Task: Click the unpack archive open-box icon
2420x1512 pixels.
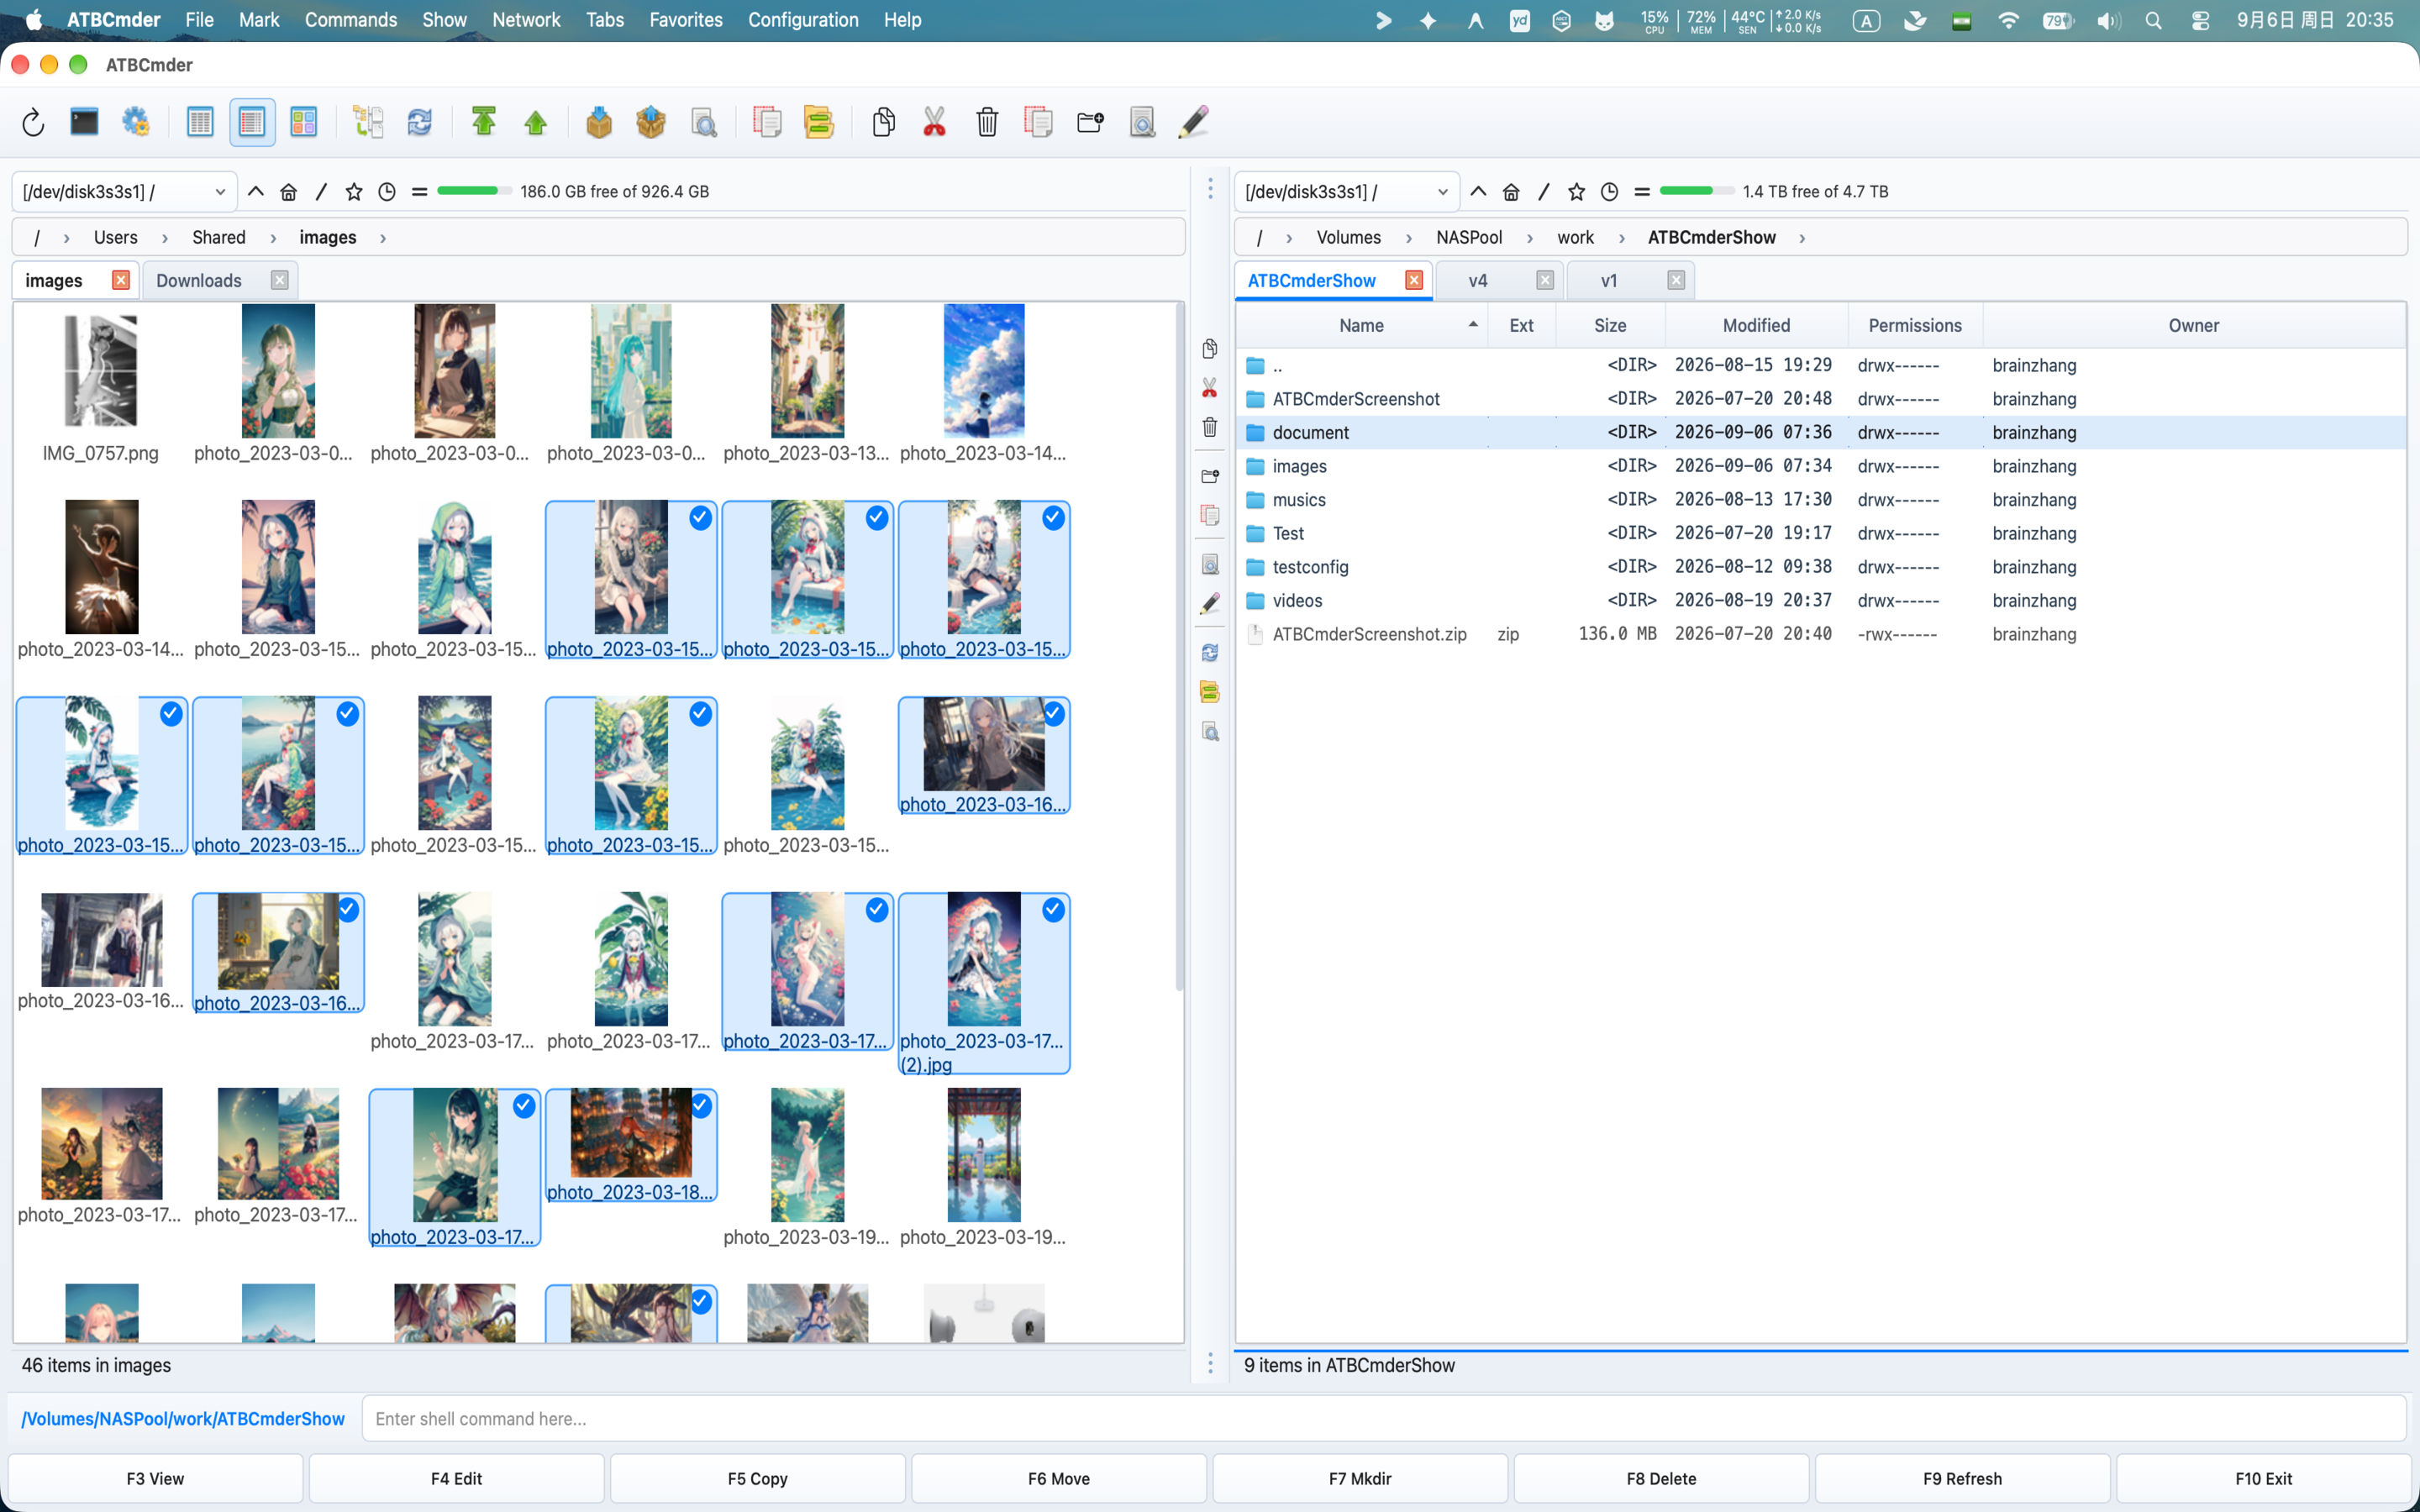Action: tap(651, 123)
